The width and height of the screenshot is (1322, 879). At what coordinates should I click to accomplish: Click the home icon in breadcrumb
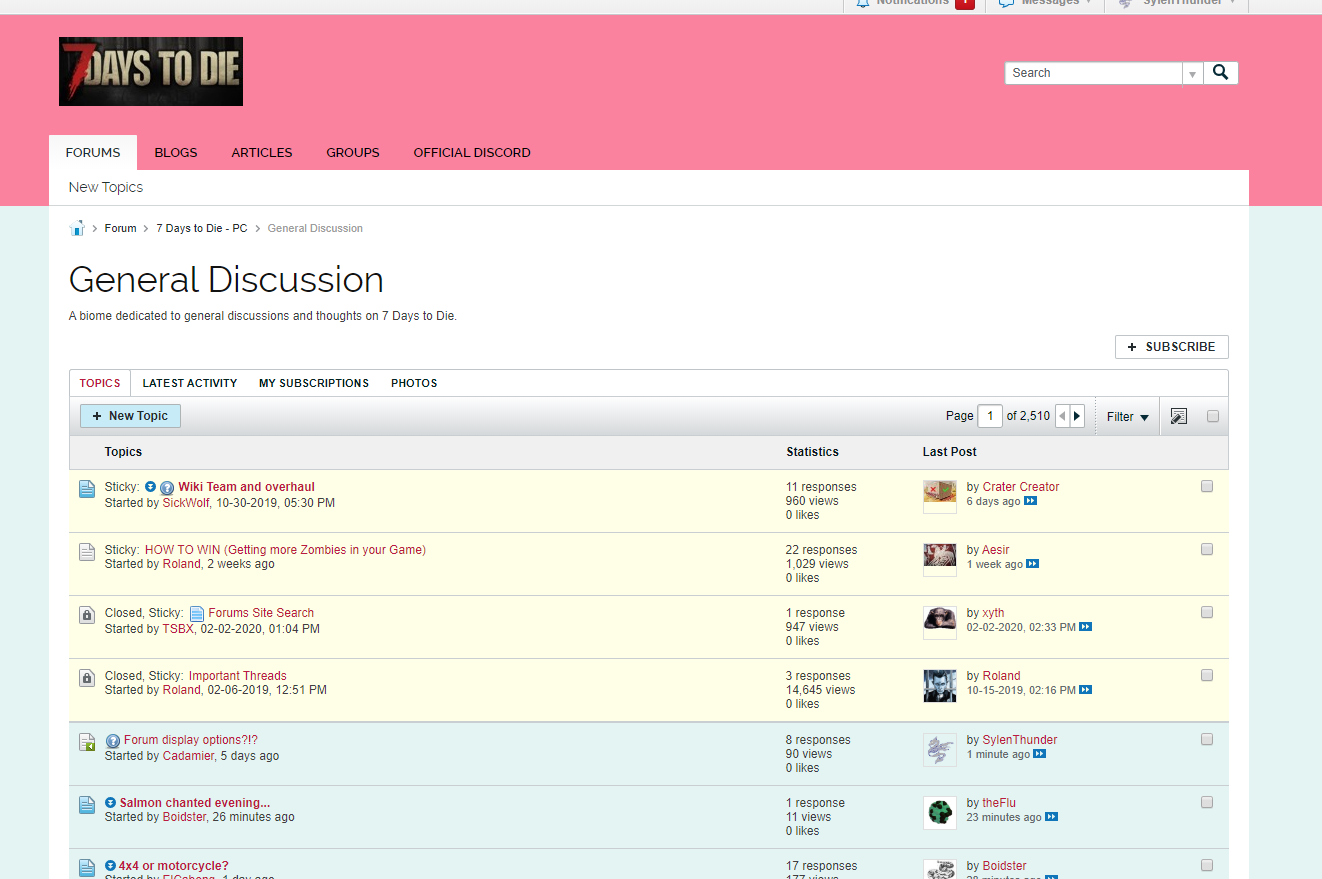77,228
